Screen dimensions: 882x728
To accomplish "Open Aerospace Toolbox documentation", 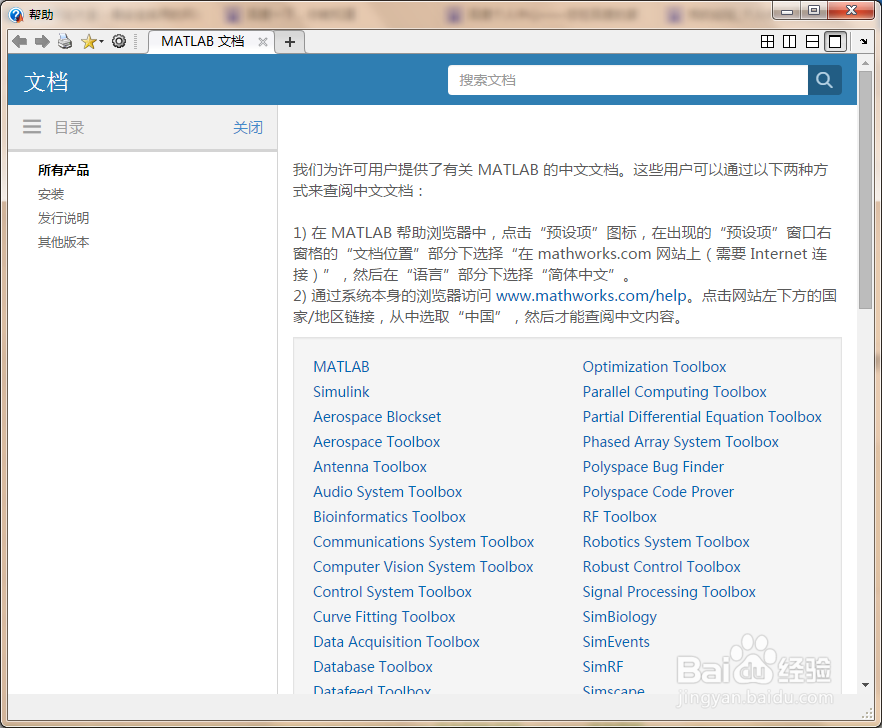I will coord(376,442).
